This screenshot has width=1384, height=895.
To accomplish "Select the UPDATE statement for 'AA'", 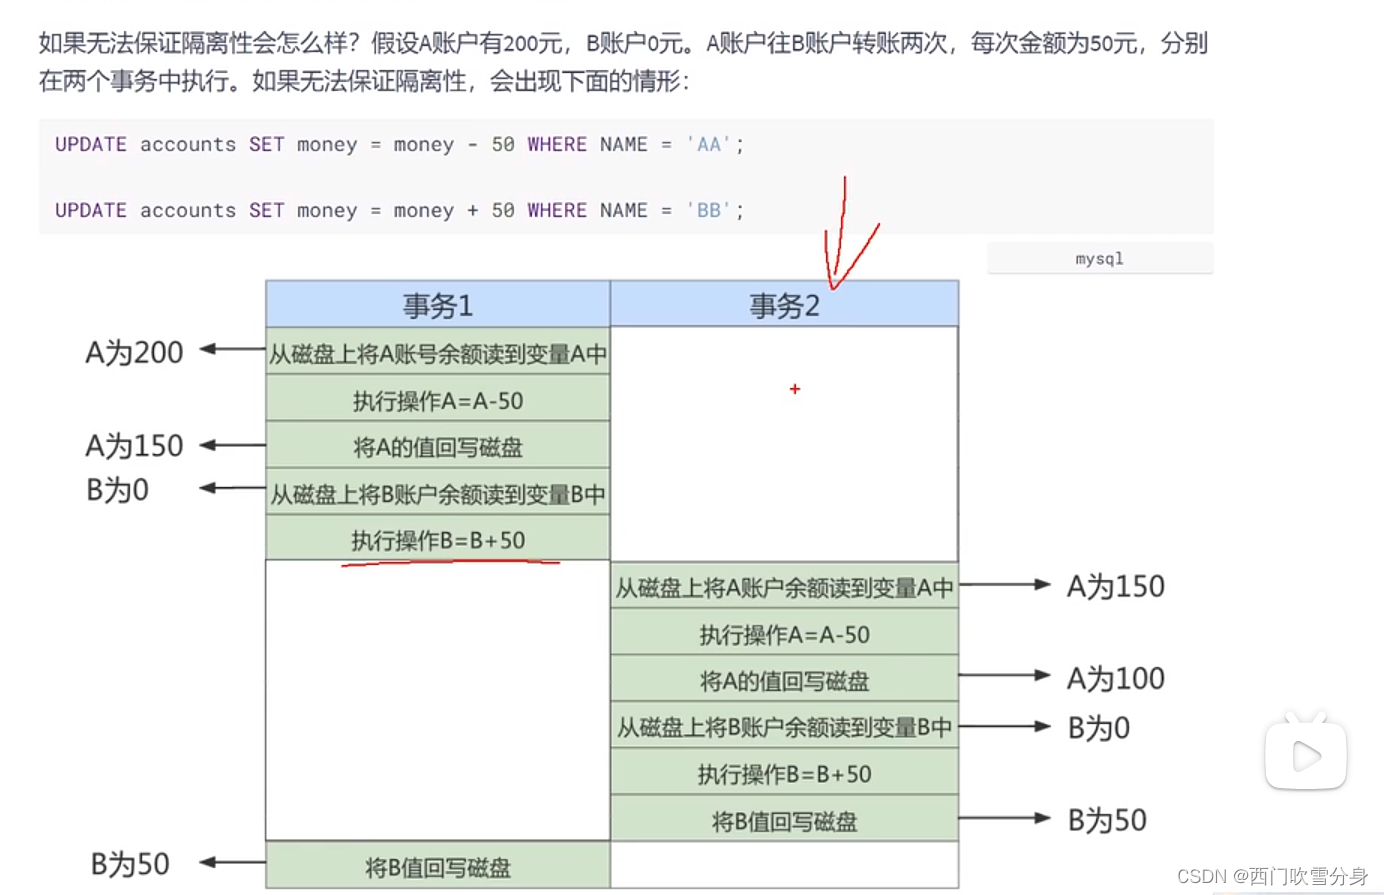I will coord(399,144).
